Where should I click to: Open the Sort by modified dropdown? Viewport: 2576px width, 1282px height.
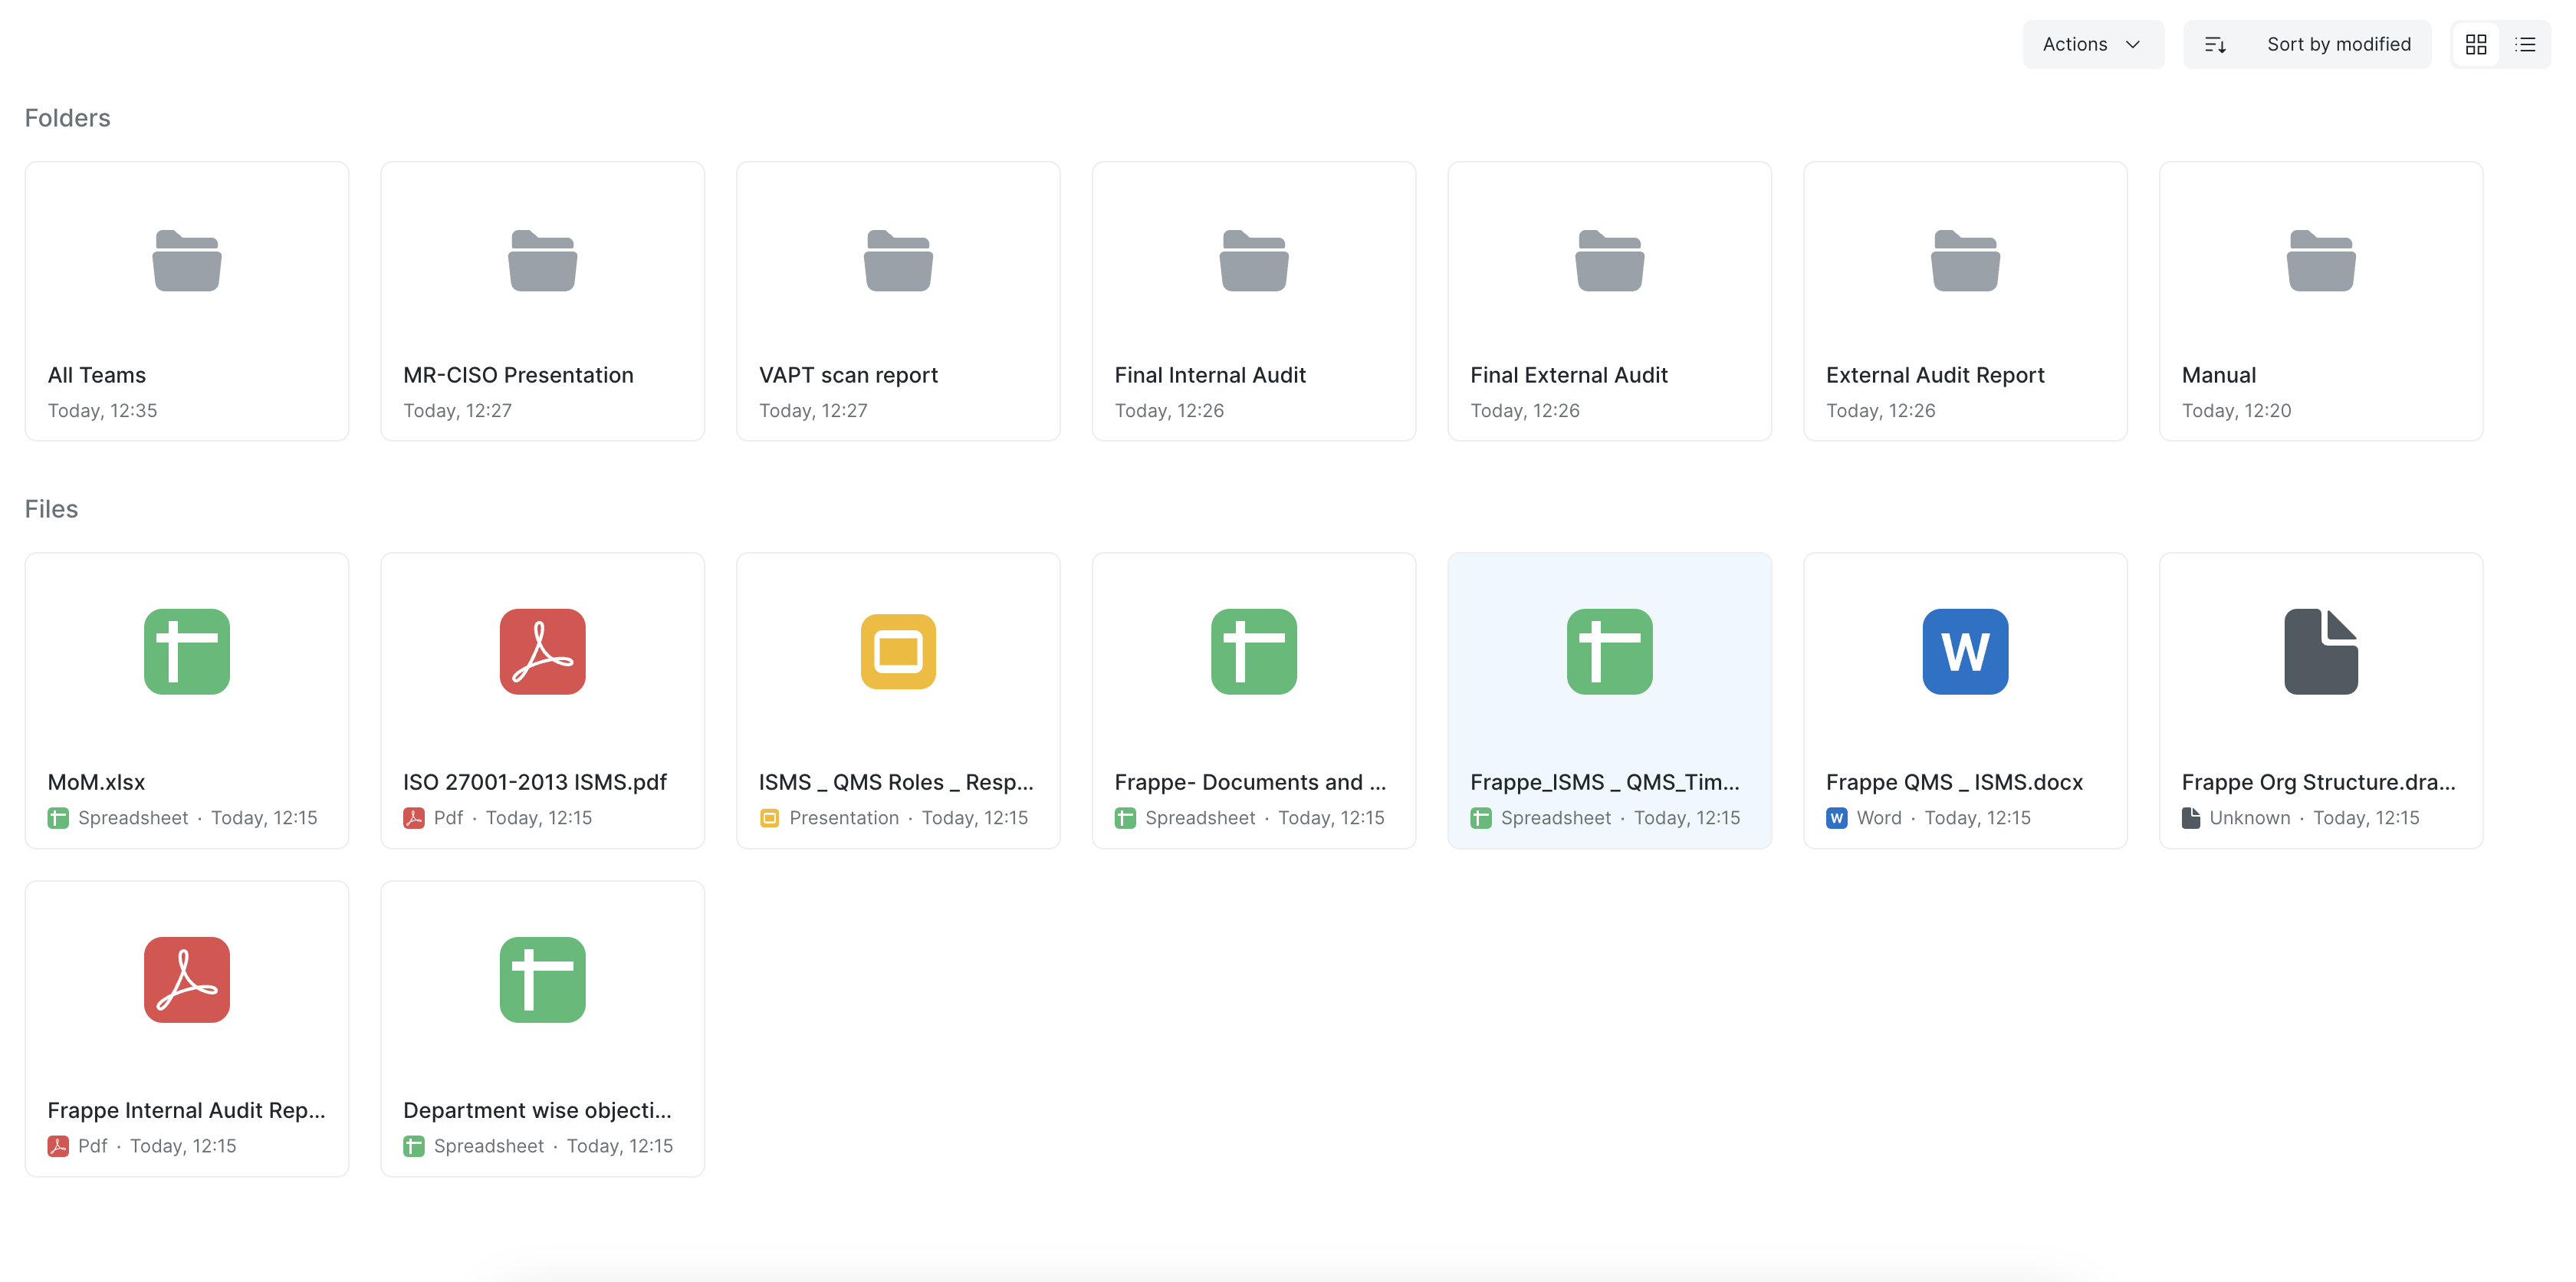click(x=2339, y=43)
